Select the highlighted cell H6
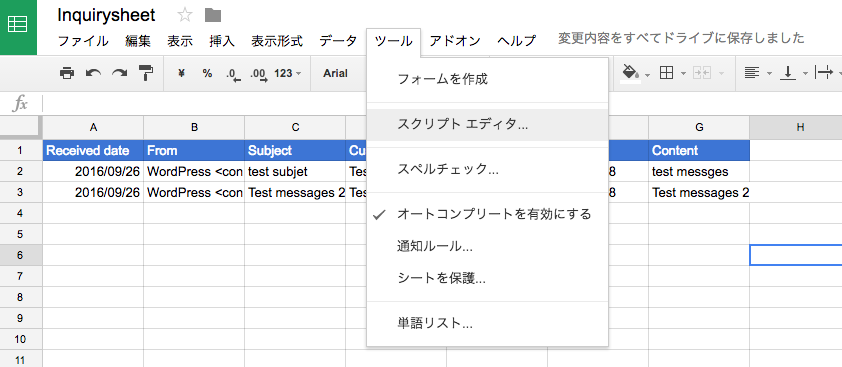This screenshot has height=367, width=842. coord(796,255)
